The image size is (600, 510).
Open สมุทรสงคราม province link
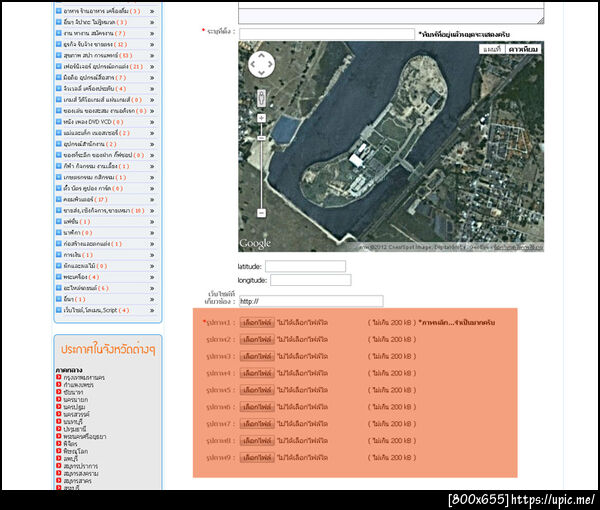(x=81, y=473)
